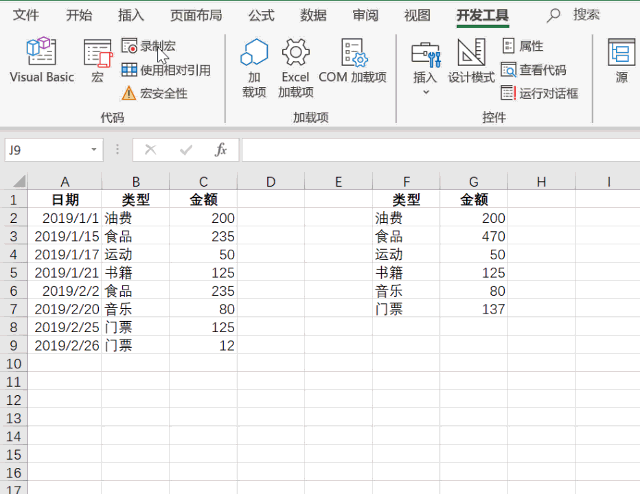This screenshot has height=494, width=640.
Task: Open the 数据 ribbon tab
Action: point(313,16)
